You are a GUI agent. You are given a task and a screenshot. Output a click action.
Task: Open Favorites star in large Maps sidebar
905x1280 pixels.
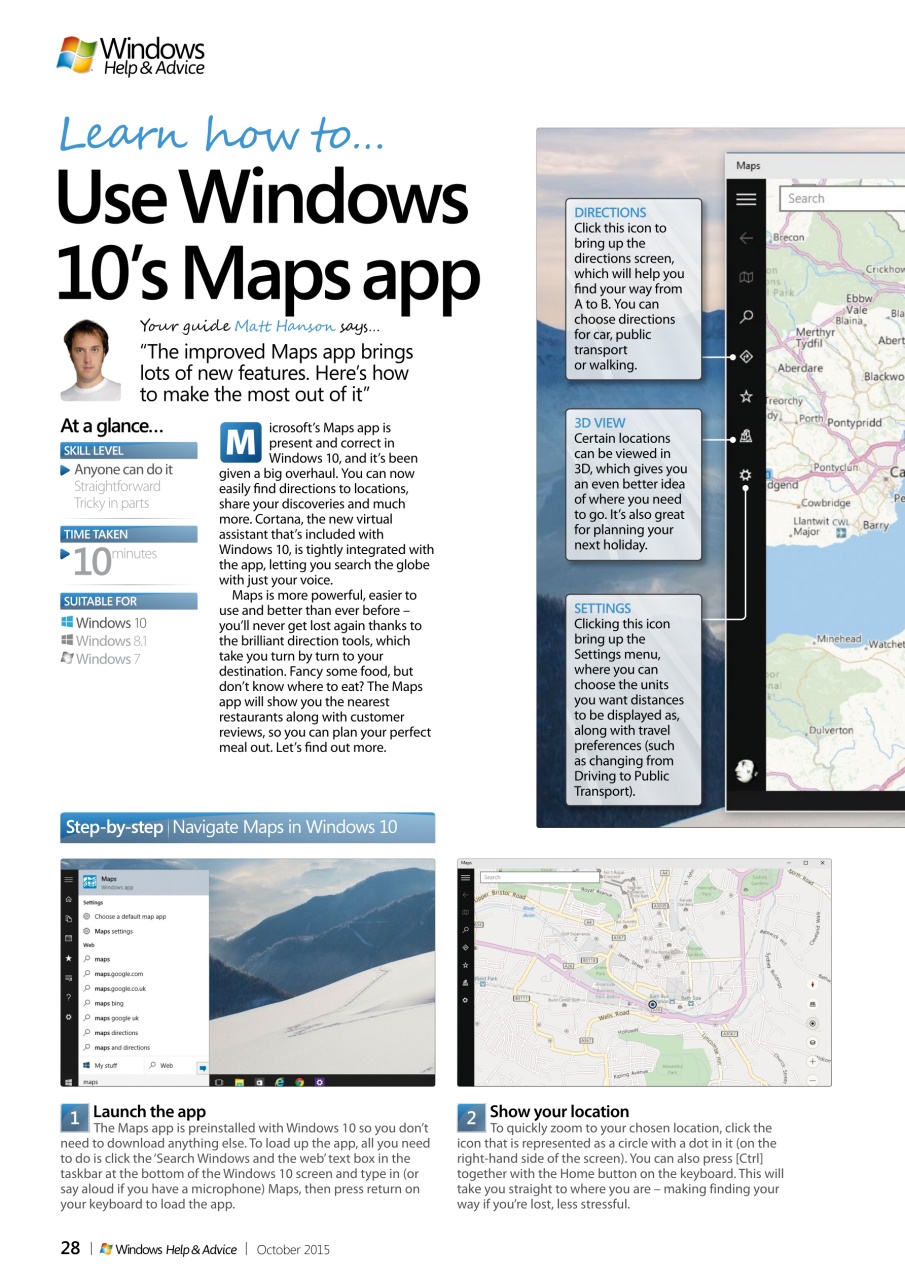746,396
